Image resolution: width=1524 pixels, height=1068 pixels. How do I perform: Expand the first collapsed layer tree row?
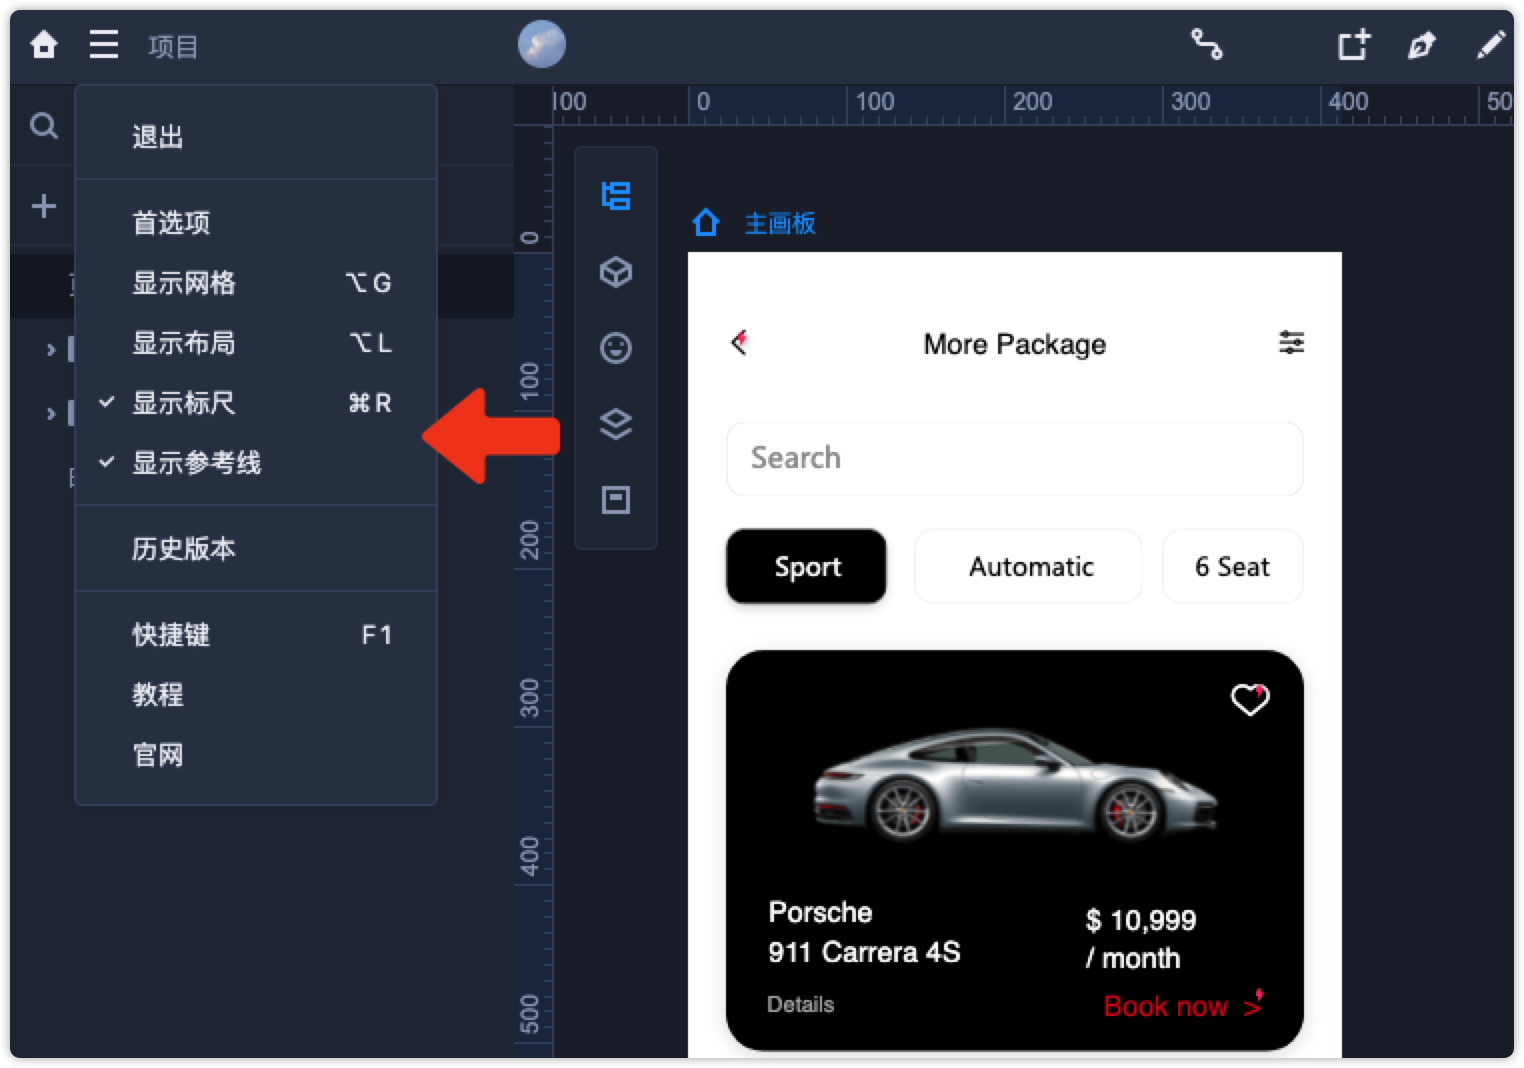pos(50,350)
